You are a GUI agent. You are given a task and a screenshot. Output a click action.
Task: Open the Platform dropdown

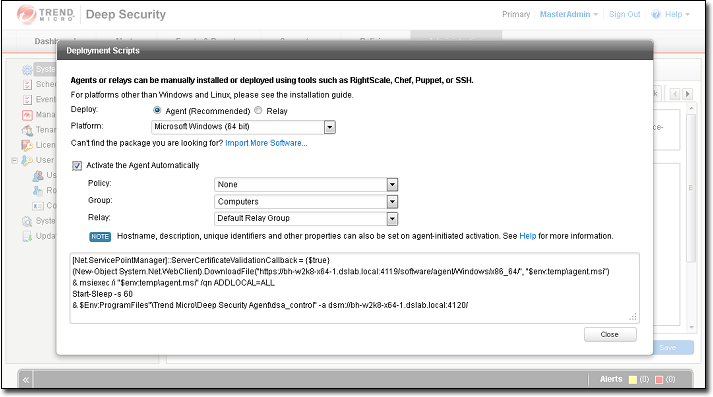[x=330, y=127]
